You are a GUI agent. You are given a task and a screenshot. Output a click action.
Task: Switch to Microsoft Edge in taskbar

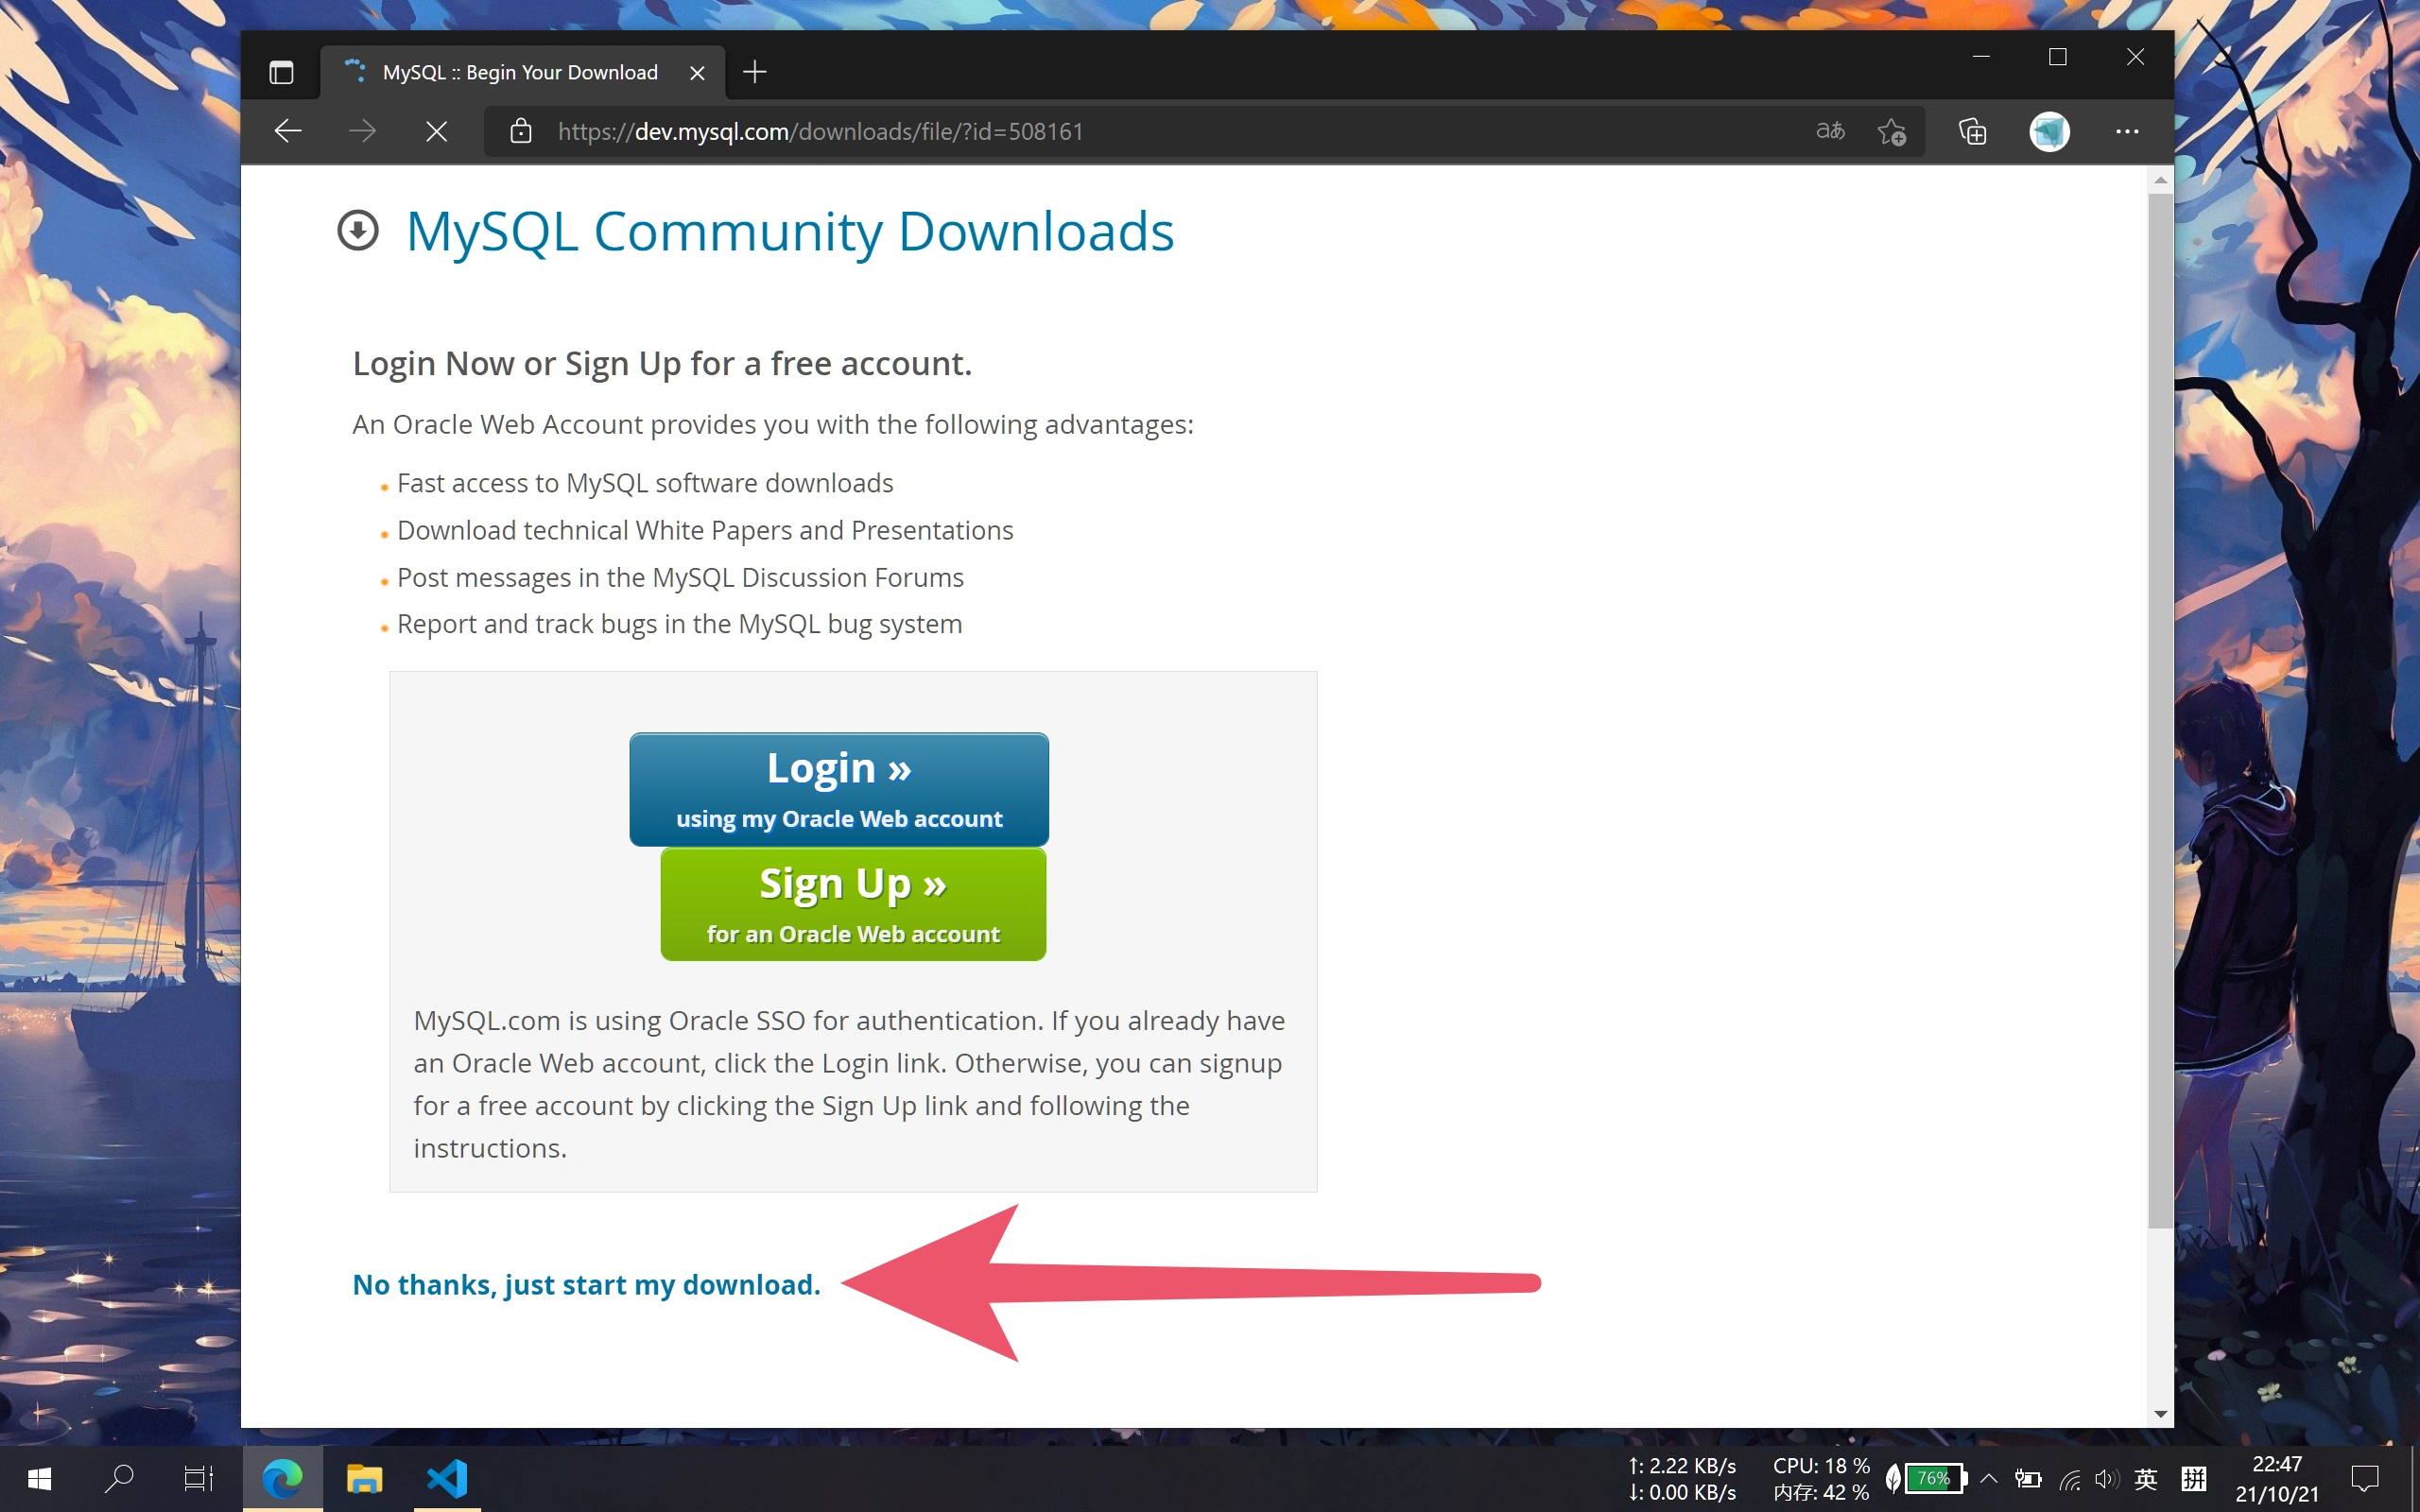[x=282, y=1478]
